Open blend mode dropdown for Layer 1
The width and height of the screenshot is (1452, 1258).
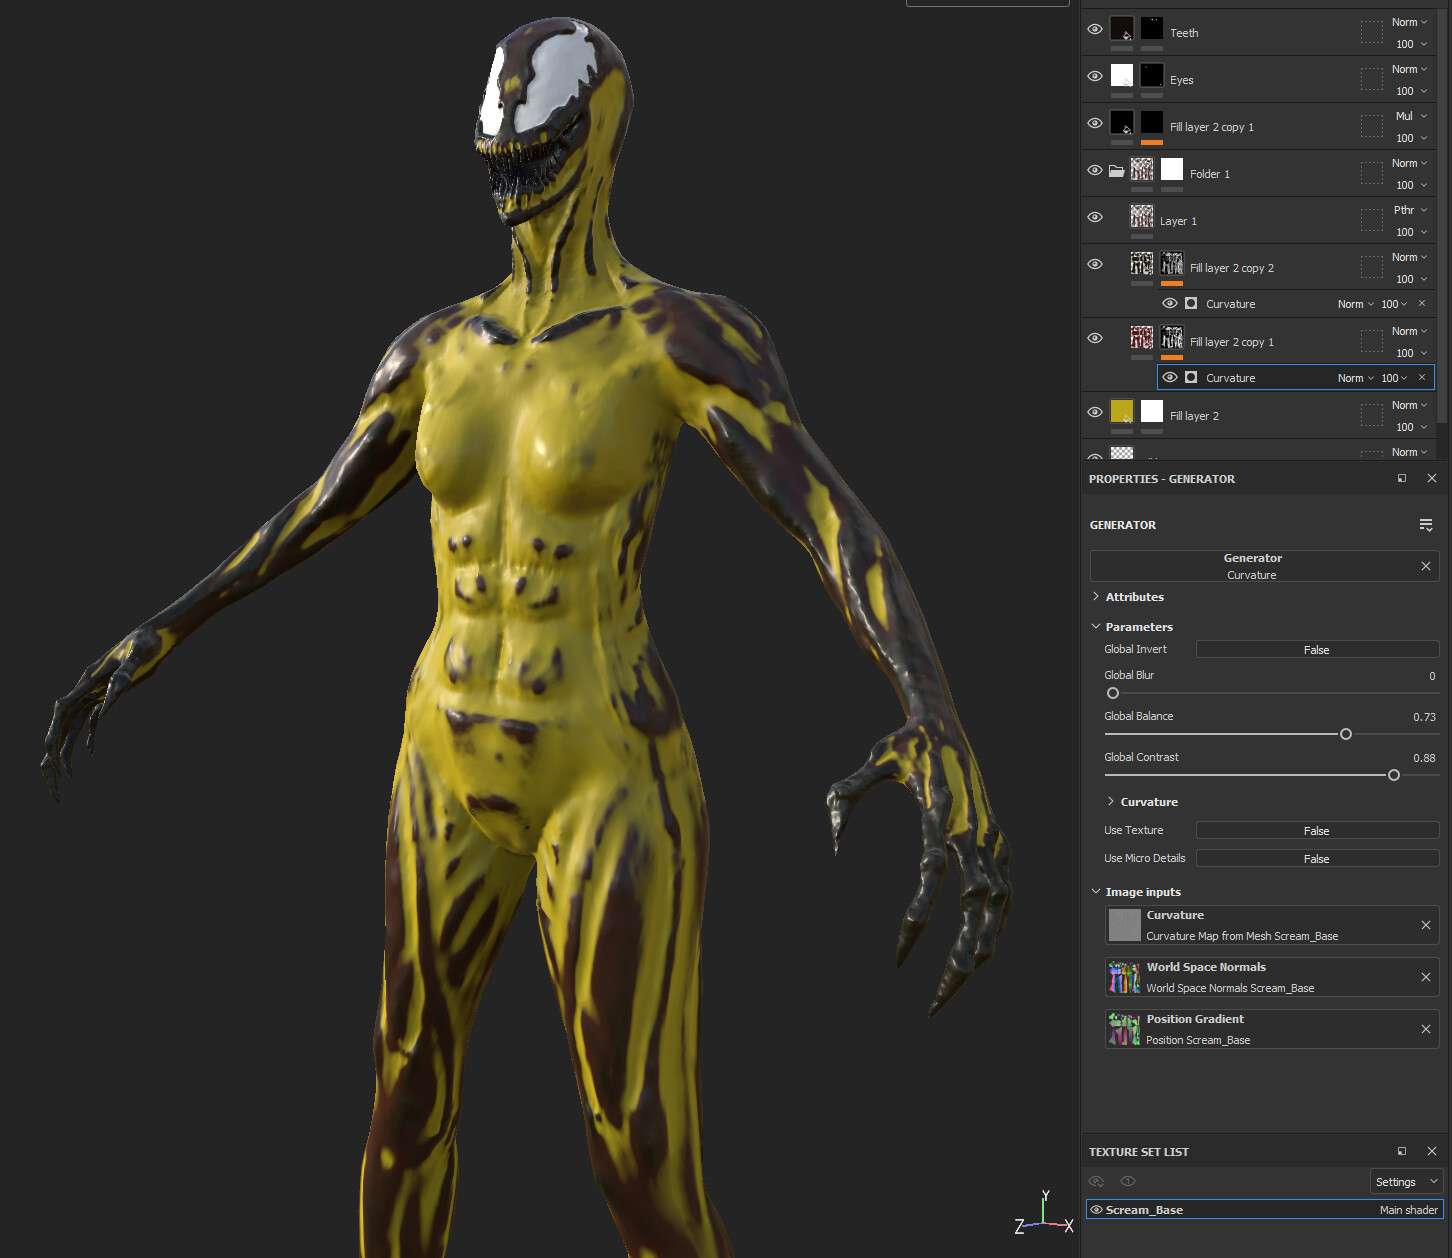1409,211
